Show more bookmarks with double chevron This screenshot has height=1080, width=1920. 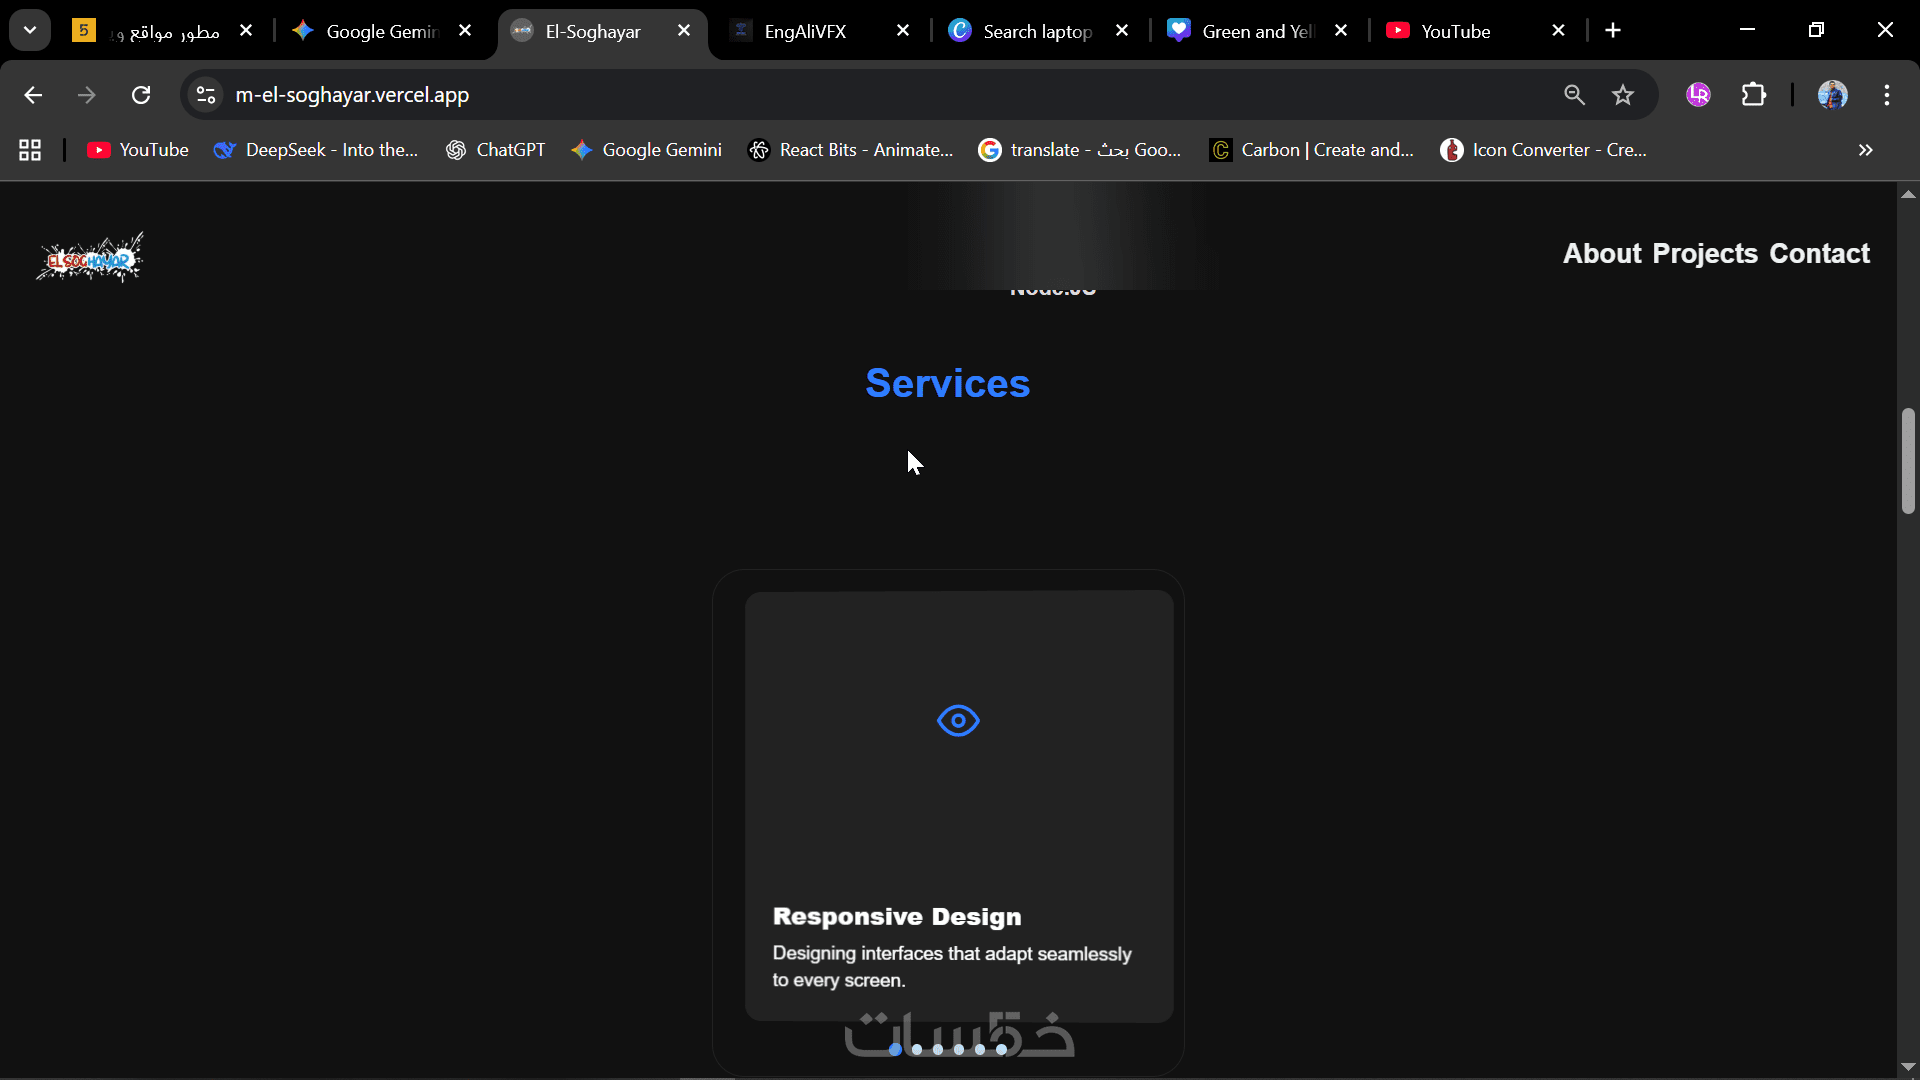(1865, 150)
